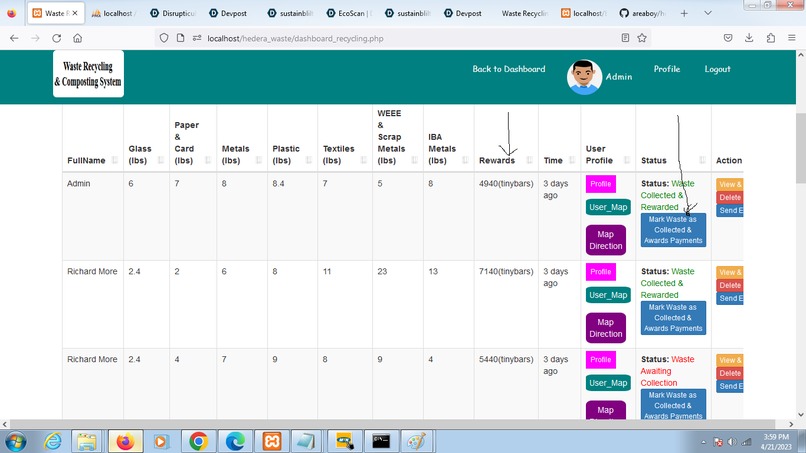Screen dimensions: 806x453
Task: Sort table by Rewards column
Action: [x=506, y=160]
